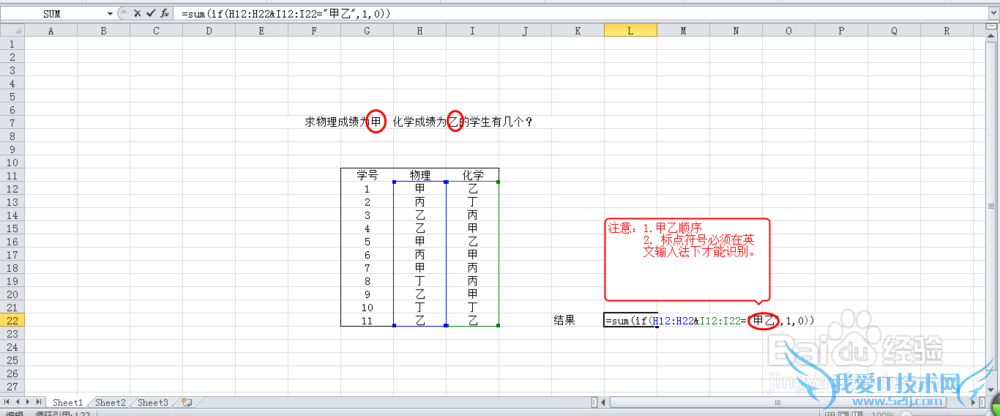Click student number 2 cell
Image resolution: width=1000 pixels, height=416 pixels.
(x=367, y=202)
